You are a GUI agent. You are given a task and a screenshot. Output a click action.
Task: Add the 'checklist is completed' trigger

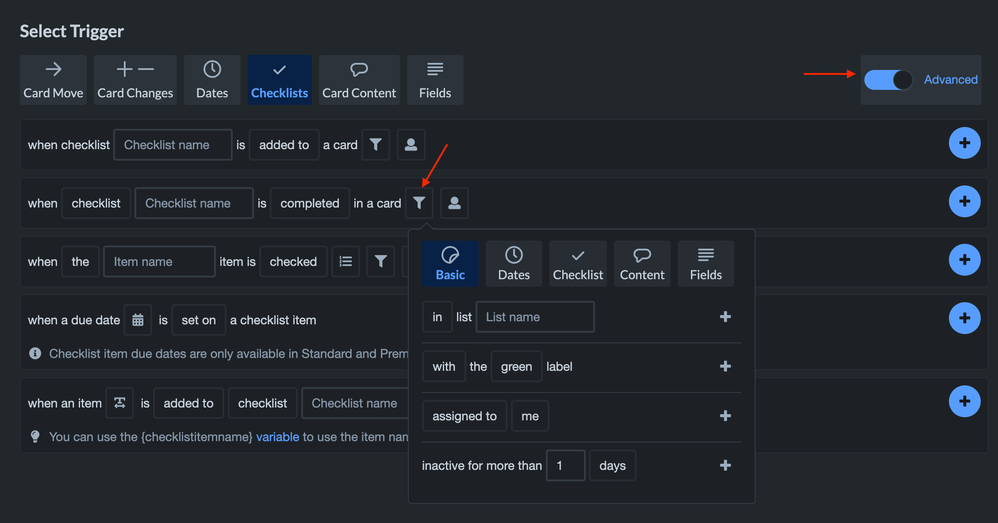pos(964,201)
